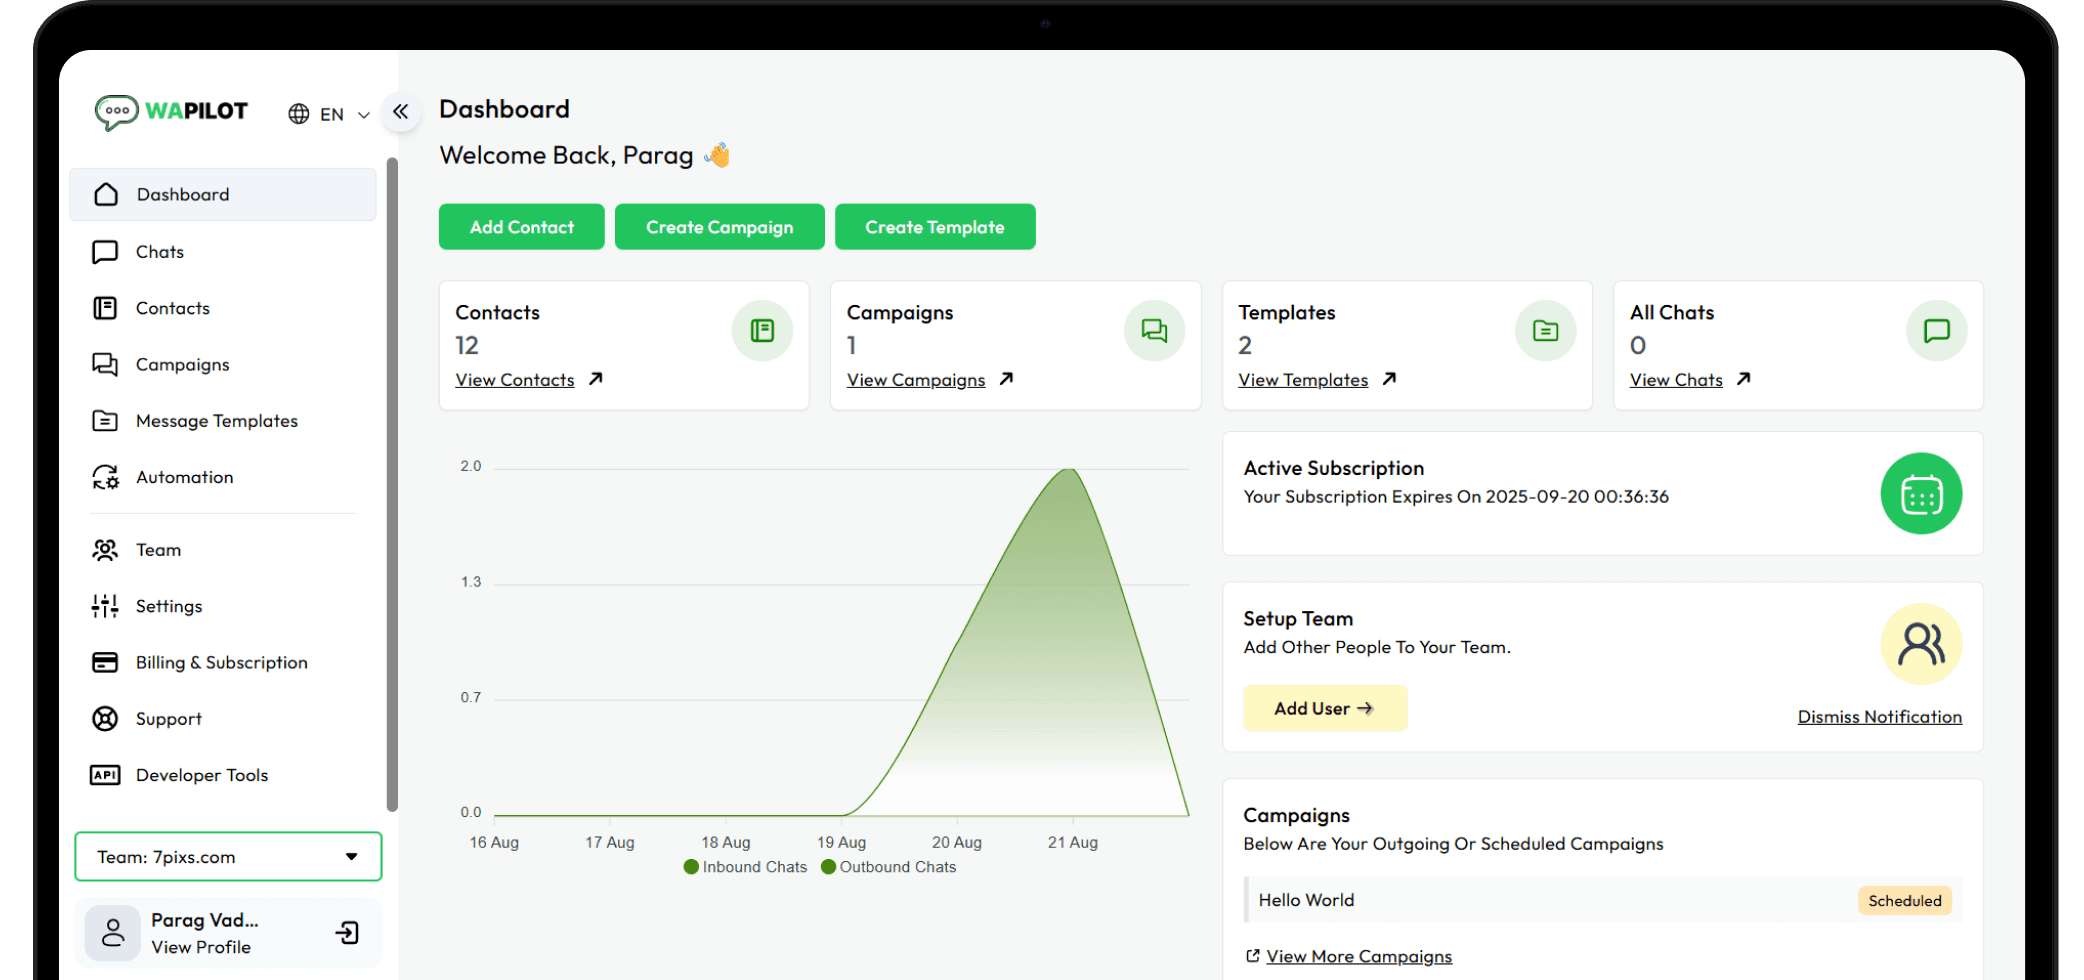Select the Hello World campaign row
Screen dimensions: 2084x980
pyautogui.click(x=1603, y=900)
